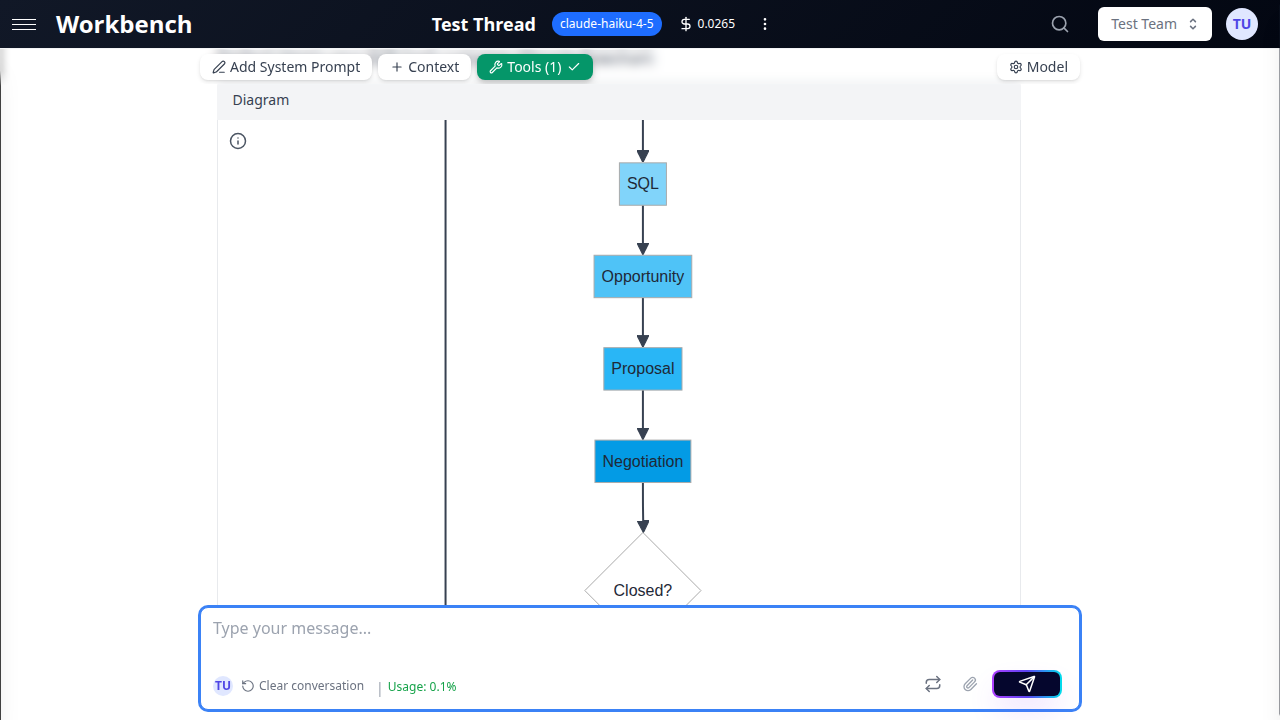Click the diagram info icon
The image size is (1280, 720).
[x=238, y=141]
